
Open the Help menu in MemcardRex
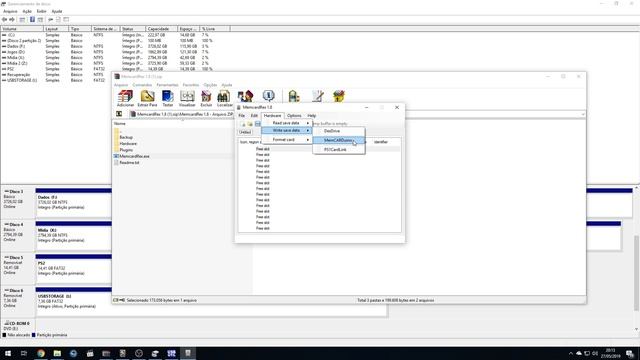[311, 116]
